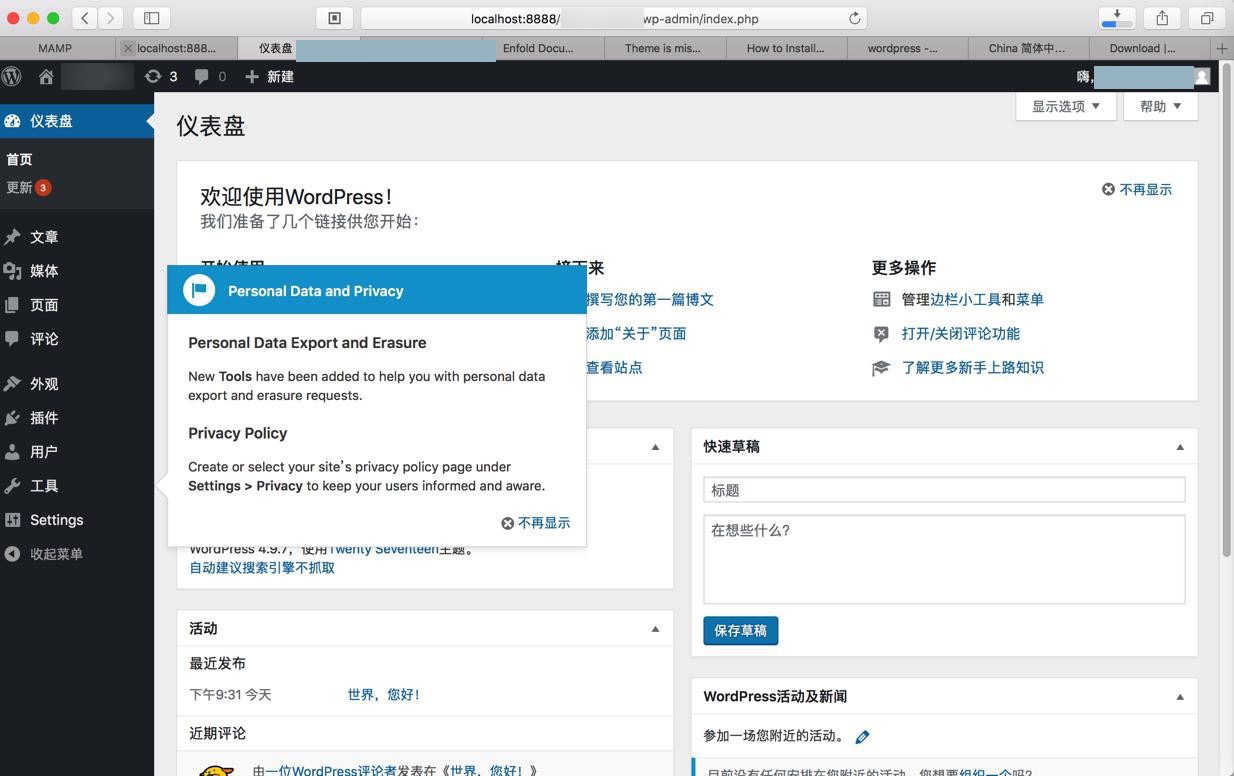Screen dimensions: 1234x776
Task: Click the Safari reader view button
Action: tap(335, 18)
